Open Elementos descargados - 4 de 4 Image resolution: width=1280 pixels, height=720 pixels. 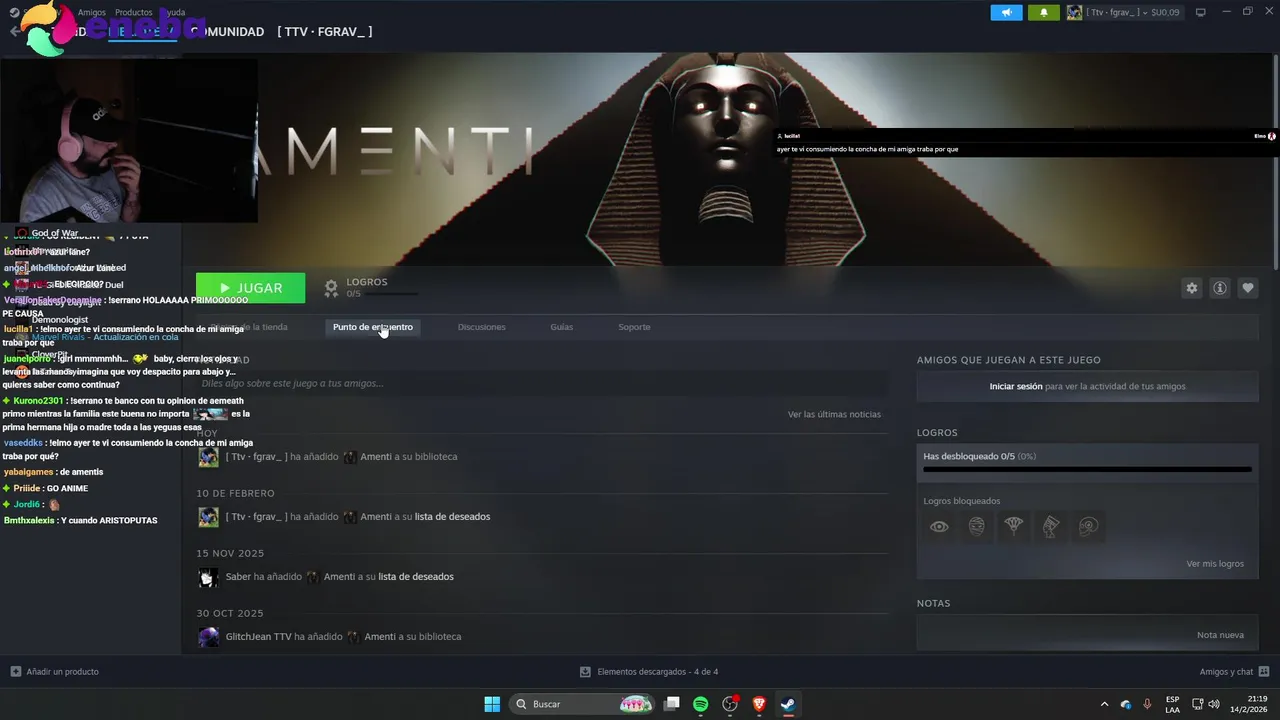click(657, 672)
